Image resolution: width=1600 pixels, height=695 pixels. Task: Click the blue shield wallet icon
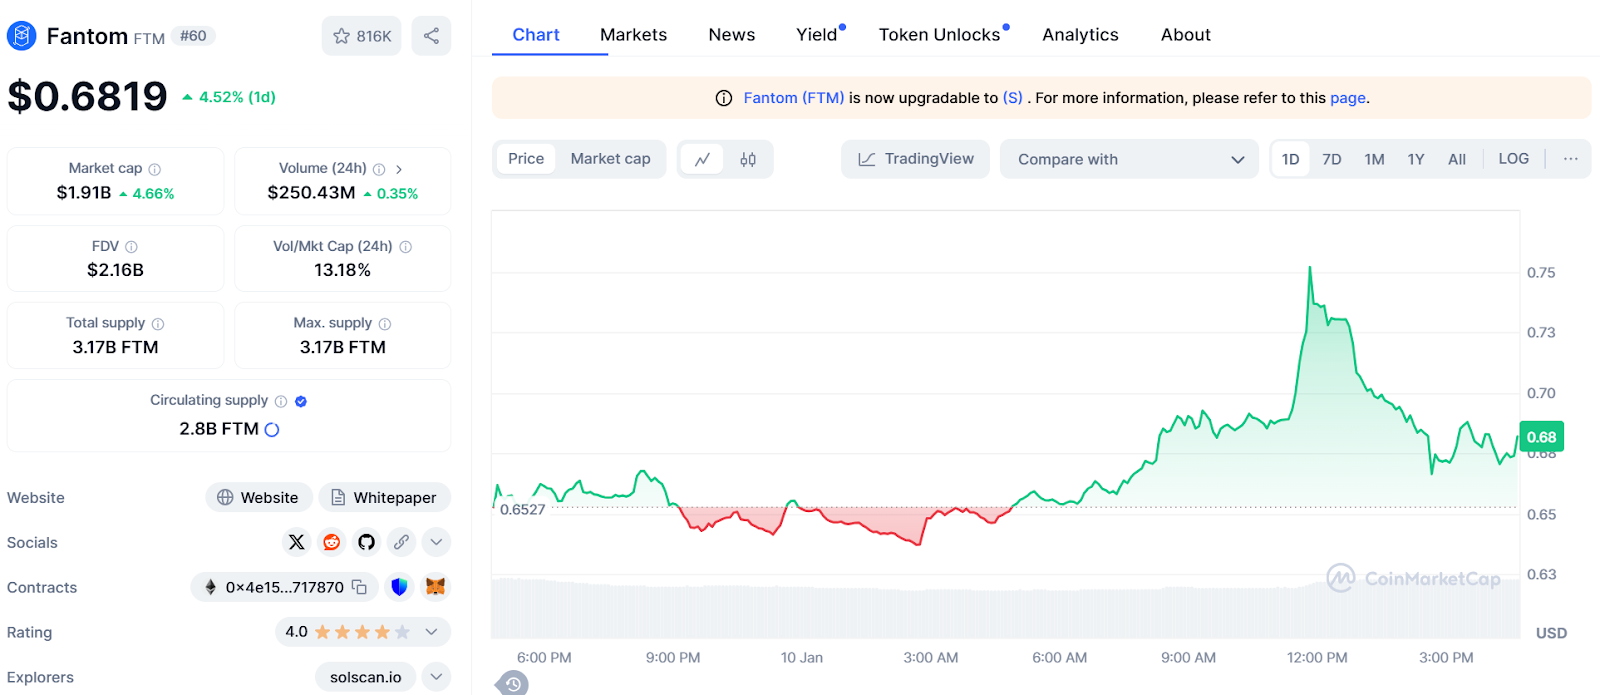click(399, 587)
